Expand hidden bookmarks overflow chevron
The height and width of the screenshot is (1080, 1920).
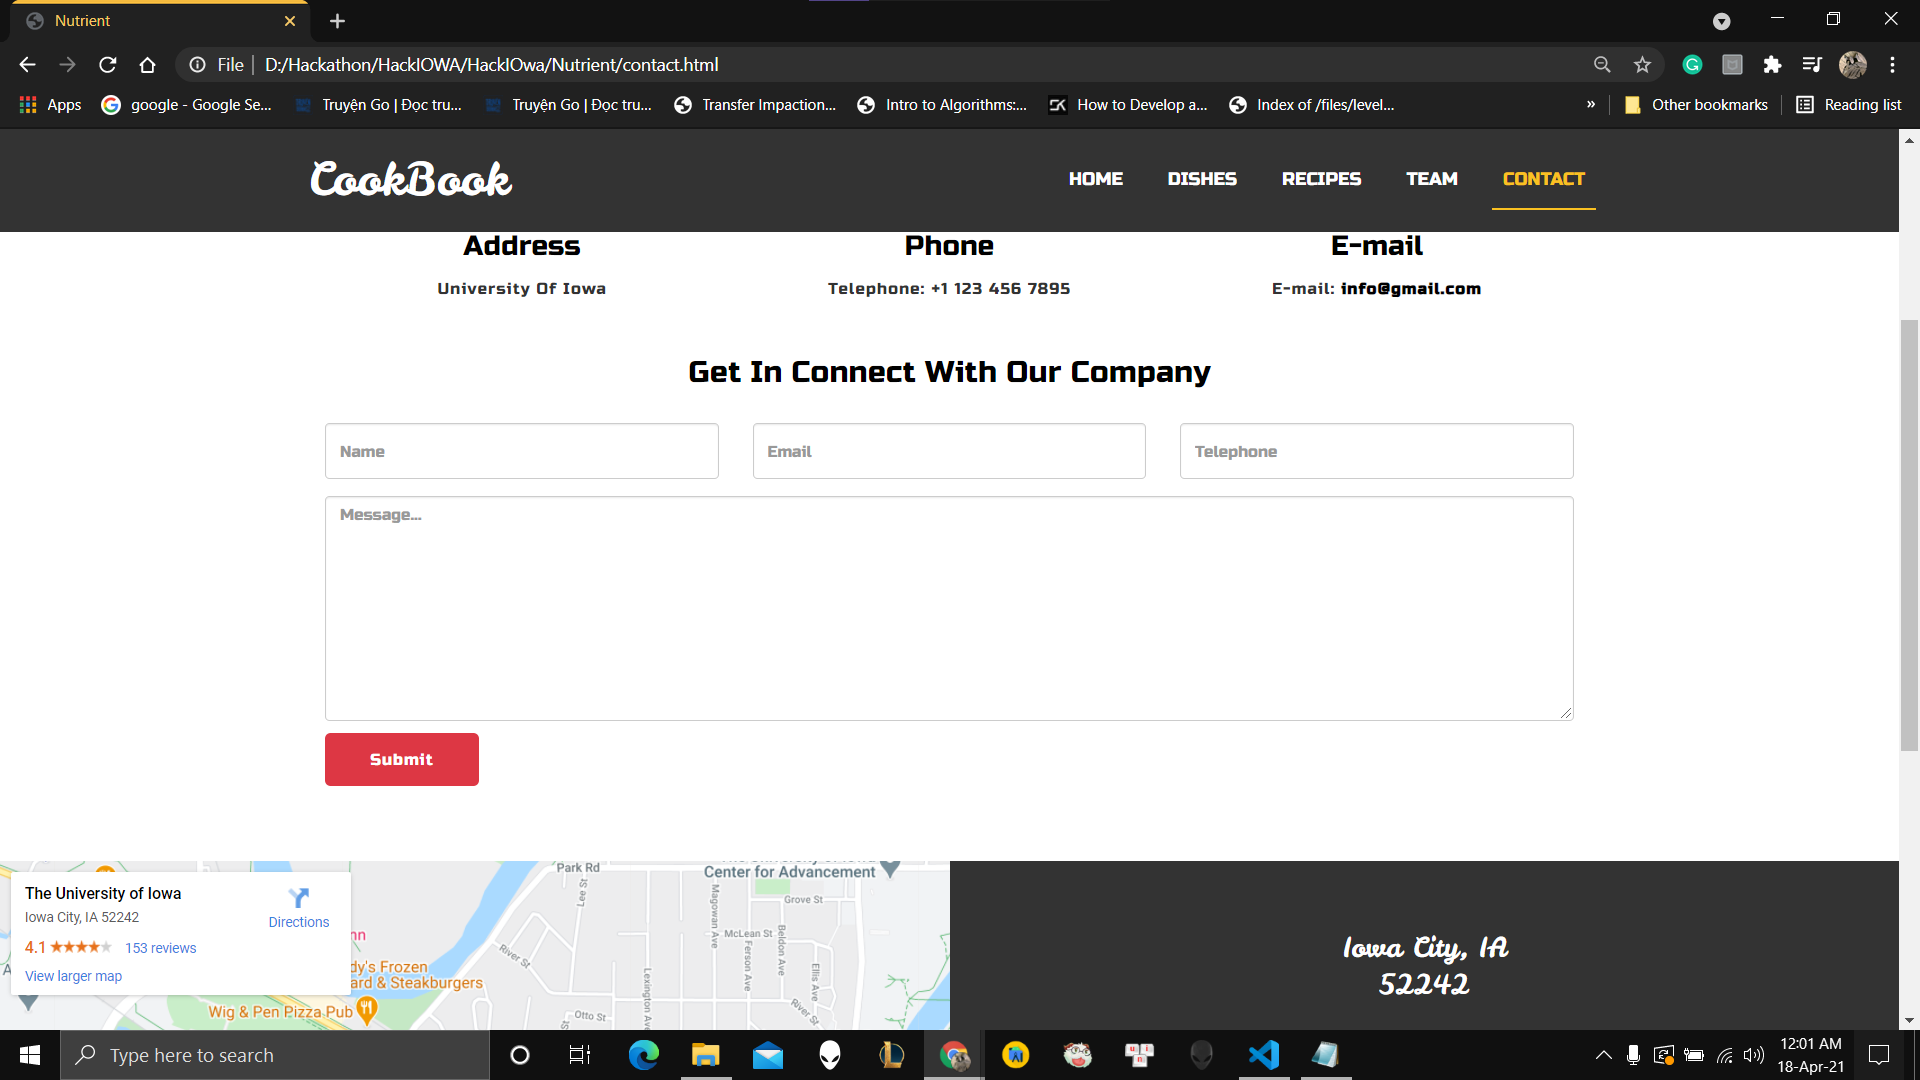[1591, 104]
